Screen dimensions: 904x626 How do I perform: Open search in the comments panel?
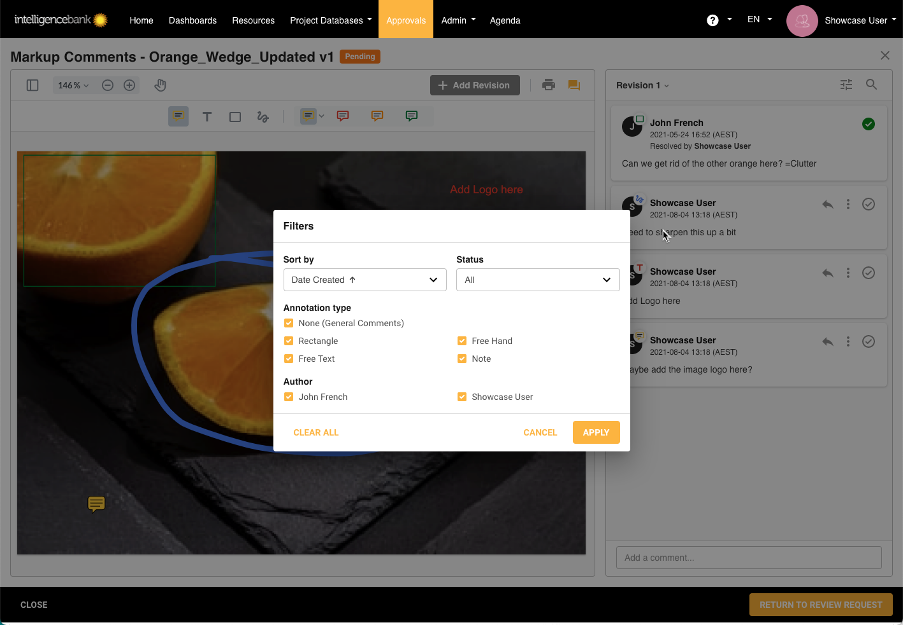pyautogui.click(x=871, y=85)
